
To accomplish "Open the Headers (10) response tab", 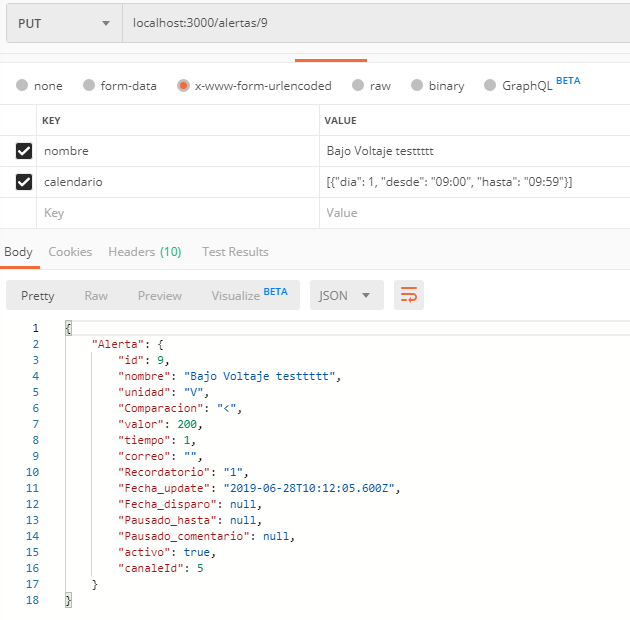I will pos(144,252).
